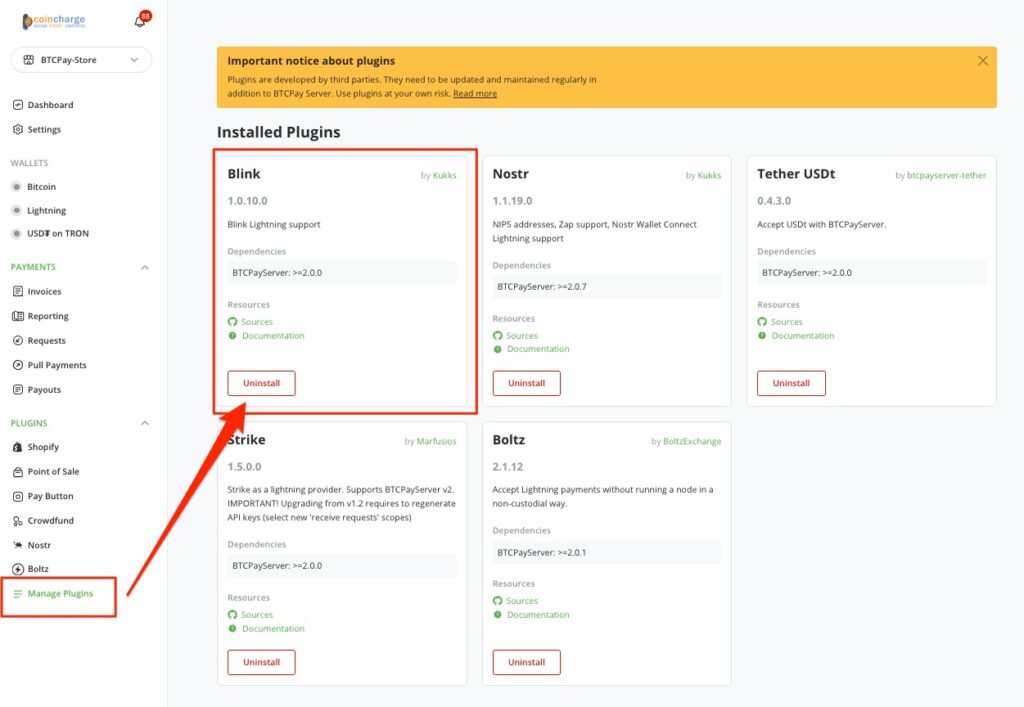Open Crowdfund plugin page
1024x707 pixels.
coord(50,520)
